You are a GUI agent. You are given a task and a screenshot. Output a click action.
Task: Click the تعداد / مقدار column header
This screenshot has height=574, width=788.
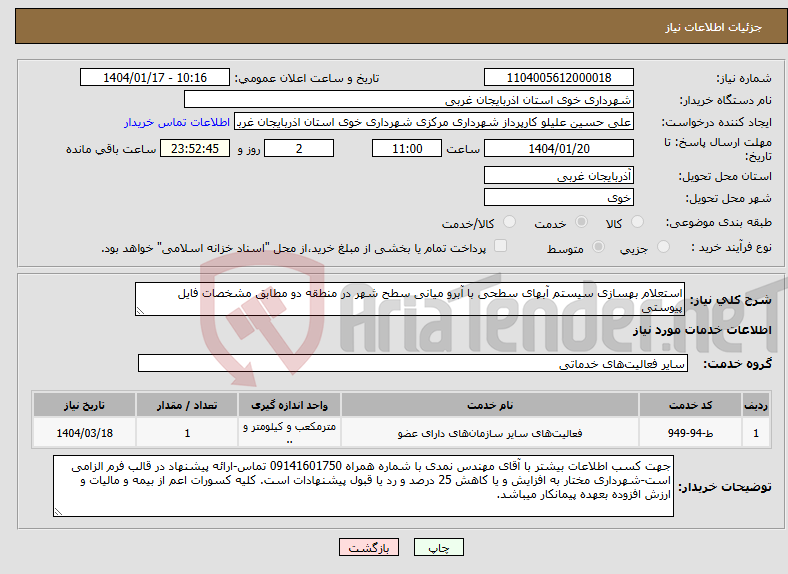click(x=187, y=405)
